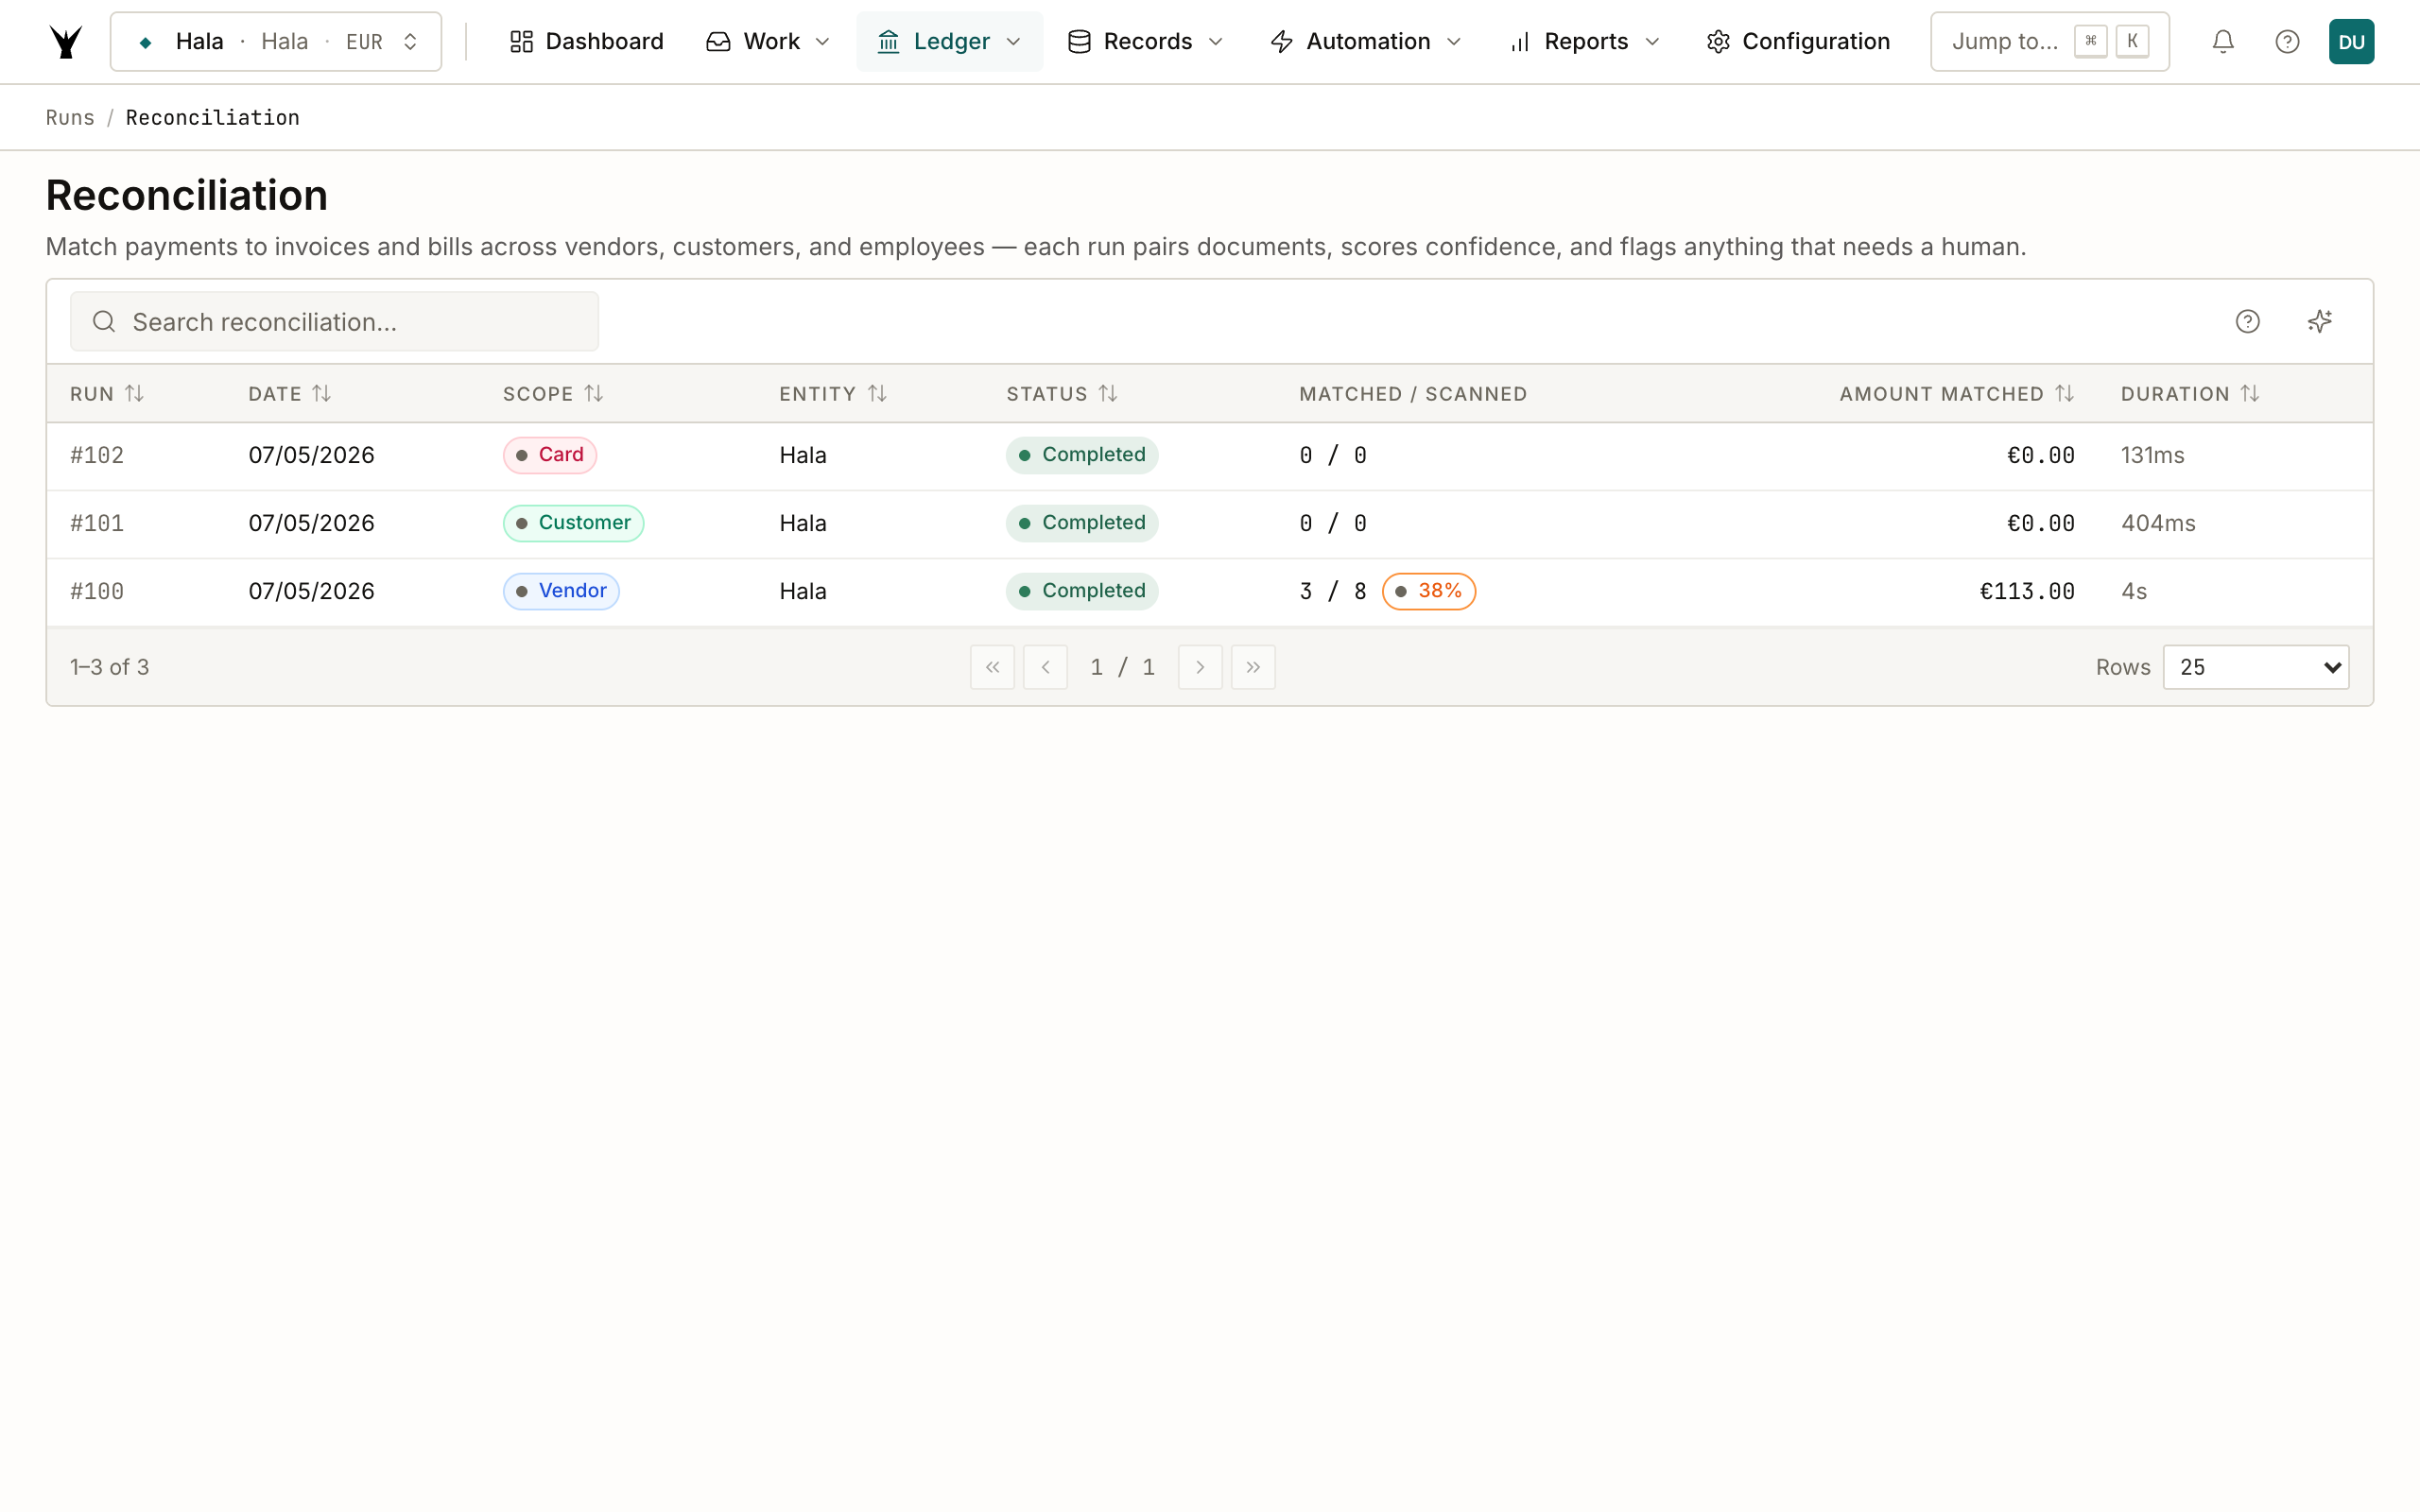Viewport: 2420px width, 1512px height.
Task: Open the Configuration page
Action: pyautogui.click(x=1798, y=41)
